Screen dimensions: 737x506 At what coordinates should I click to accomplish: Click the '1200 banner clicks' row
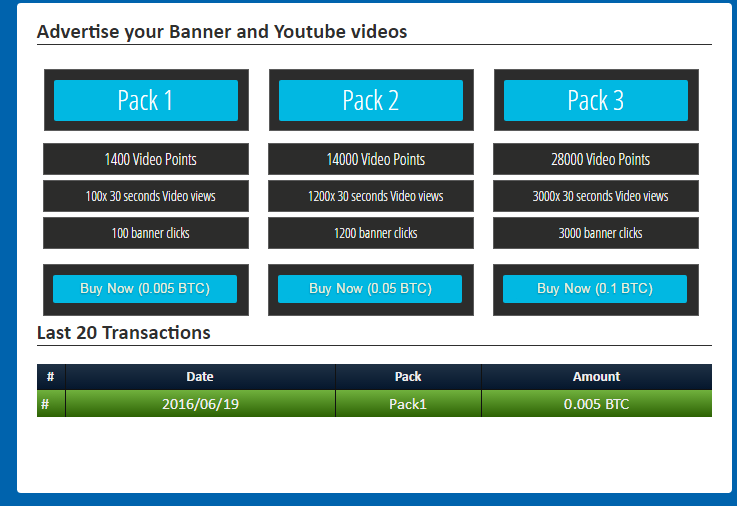[371, 233]
